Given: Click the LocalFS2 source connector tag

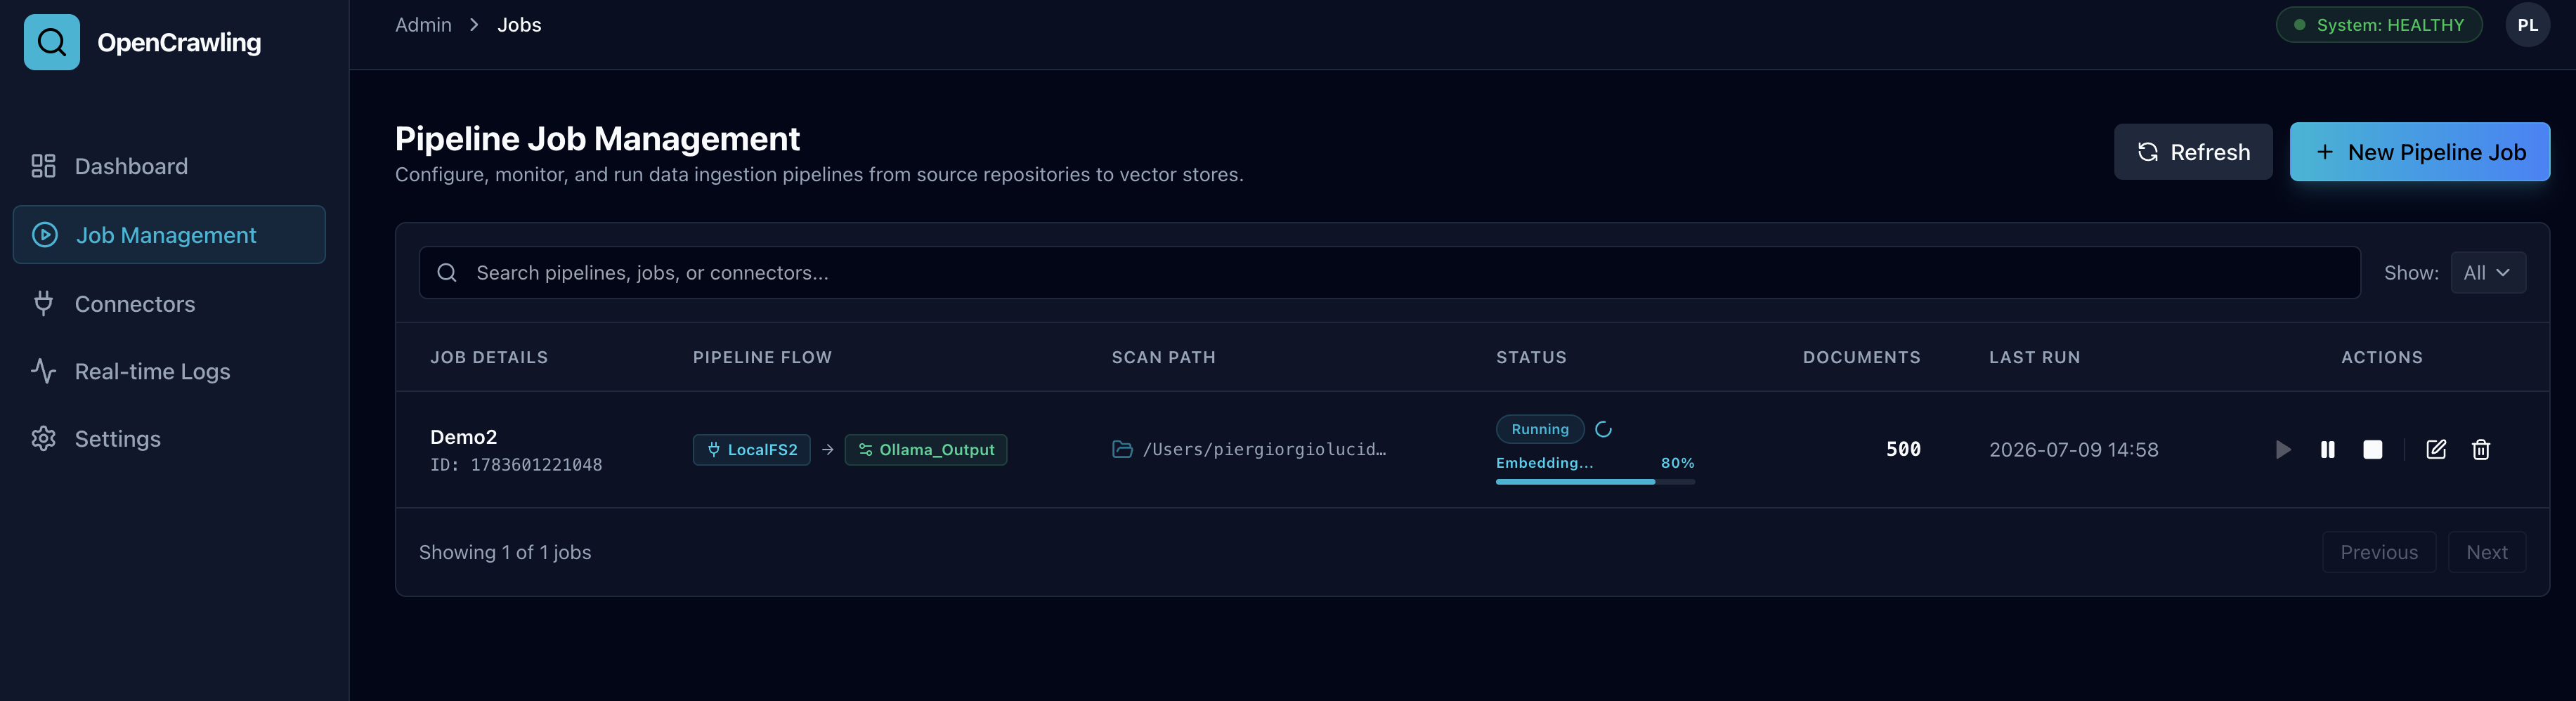Looking at the screenshot, I should pos(752,450).
